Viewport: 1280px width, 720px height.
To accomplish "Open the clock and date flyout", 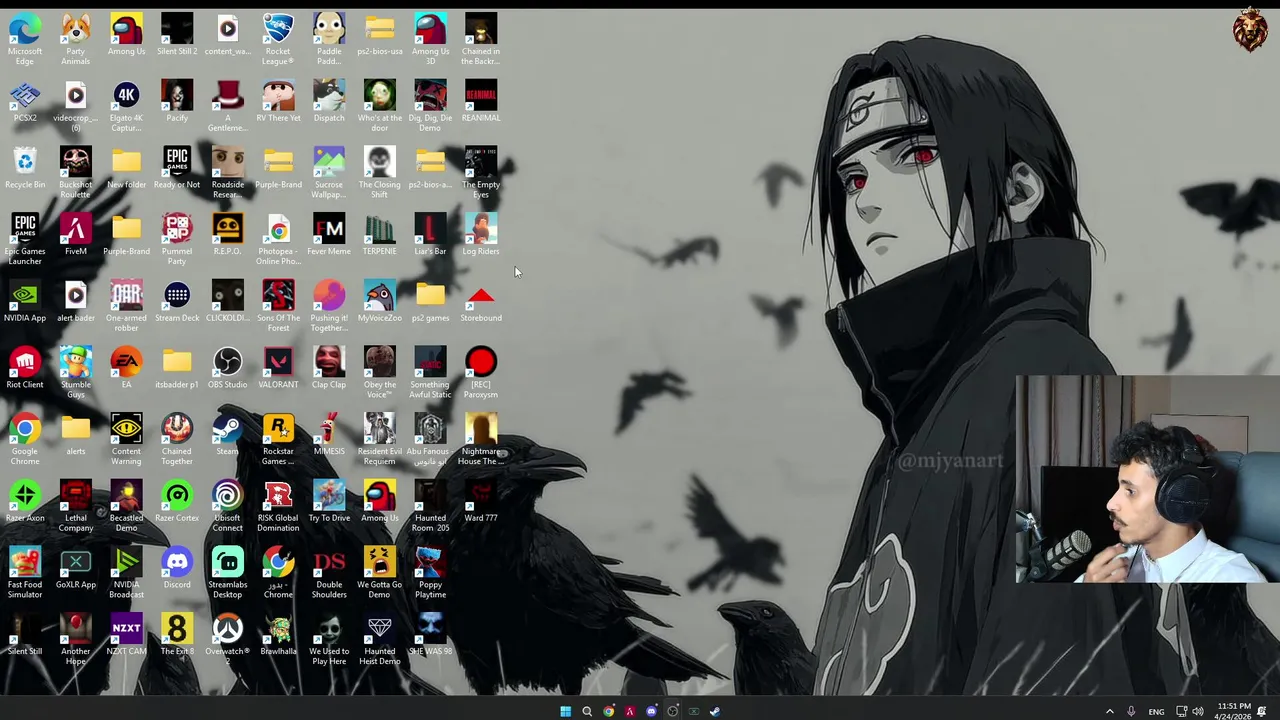I will tap(1231, 711).
